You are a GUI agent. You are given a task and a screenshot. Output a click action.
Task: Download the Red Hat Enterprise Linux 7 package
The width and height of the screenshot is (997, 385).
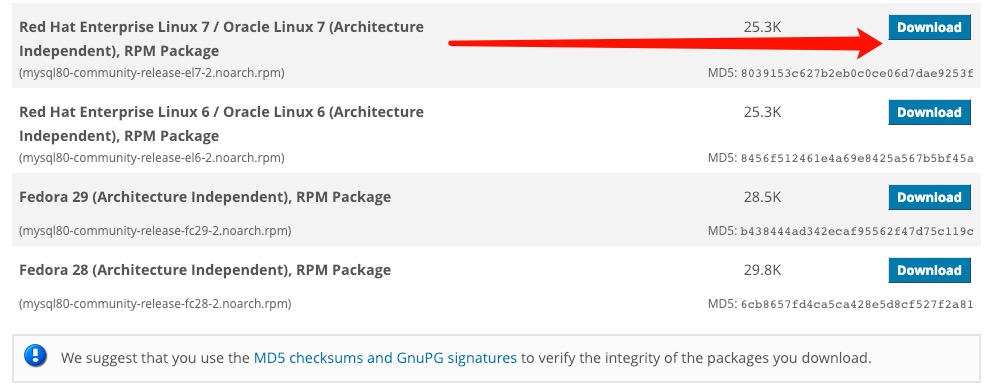point(929,27)
